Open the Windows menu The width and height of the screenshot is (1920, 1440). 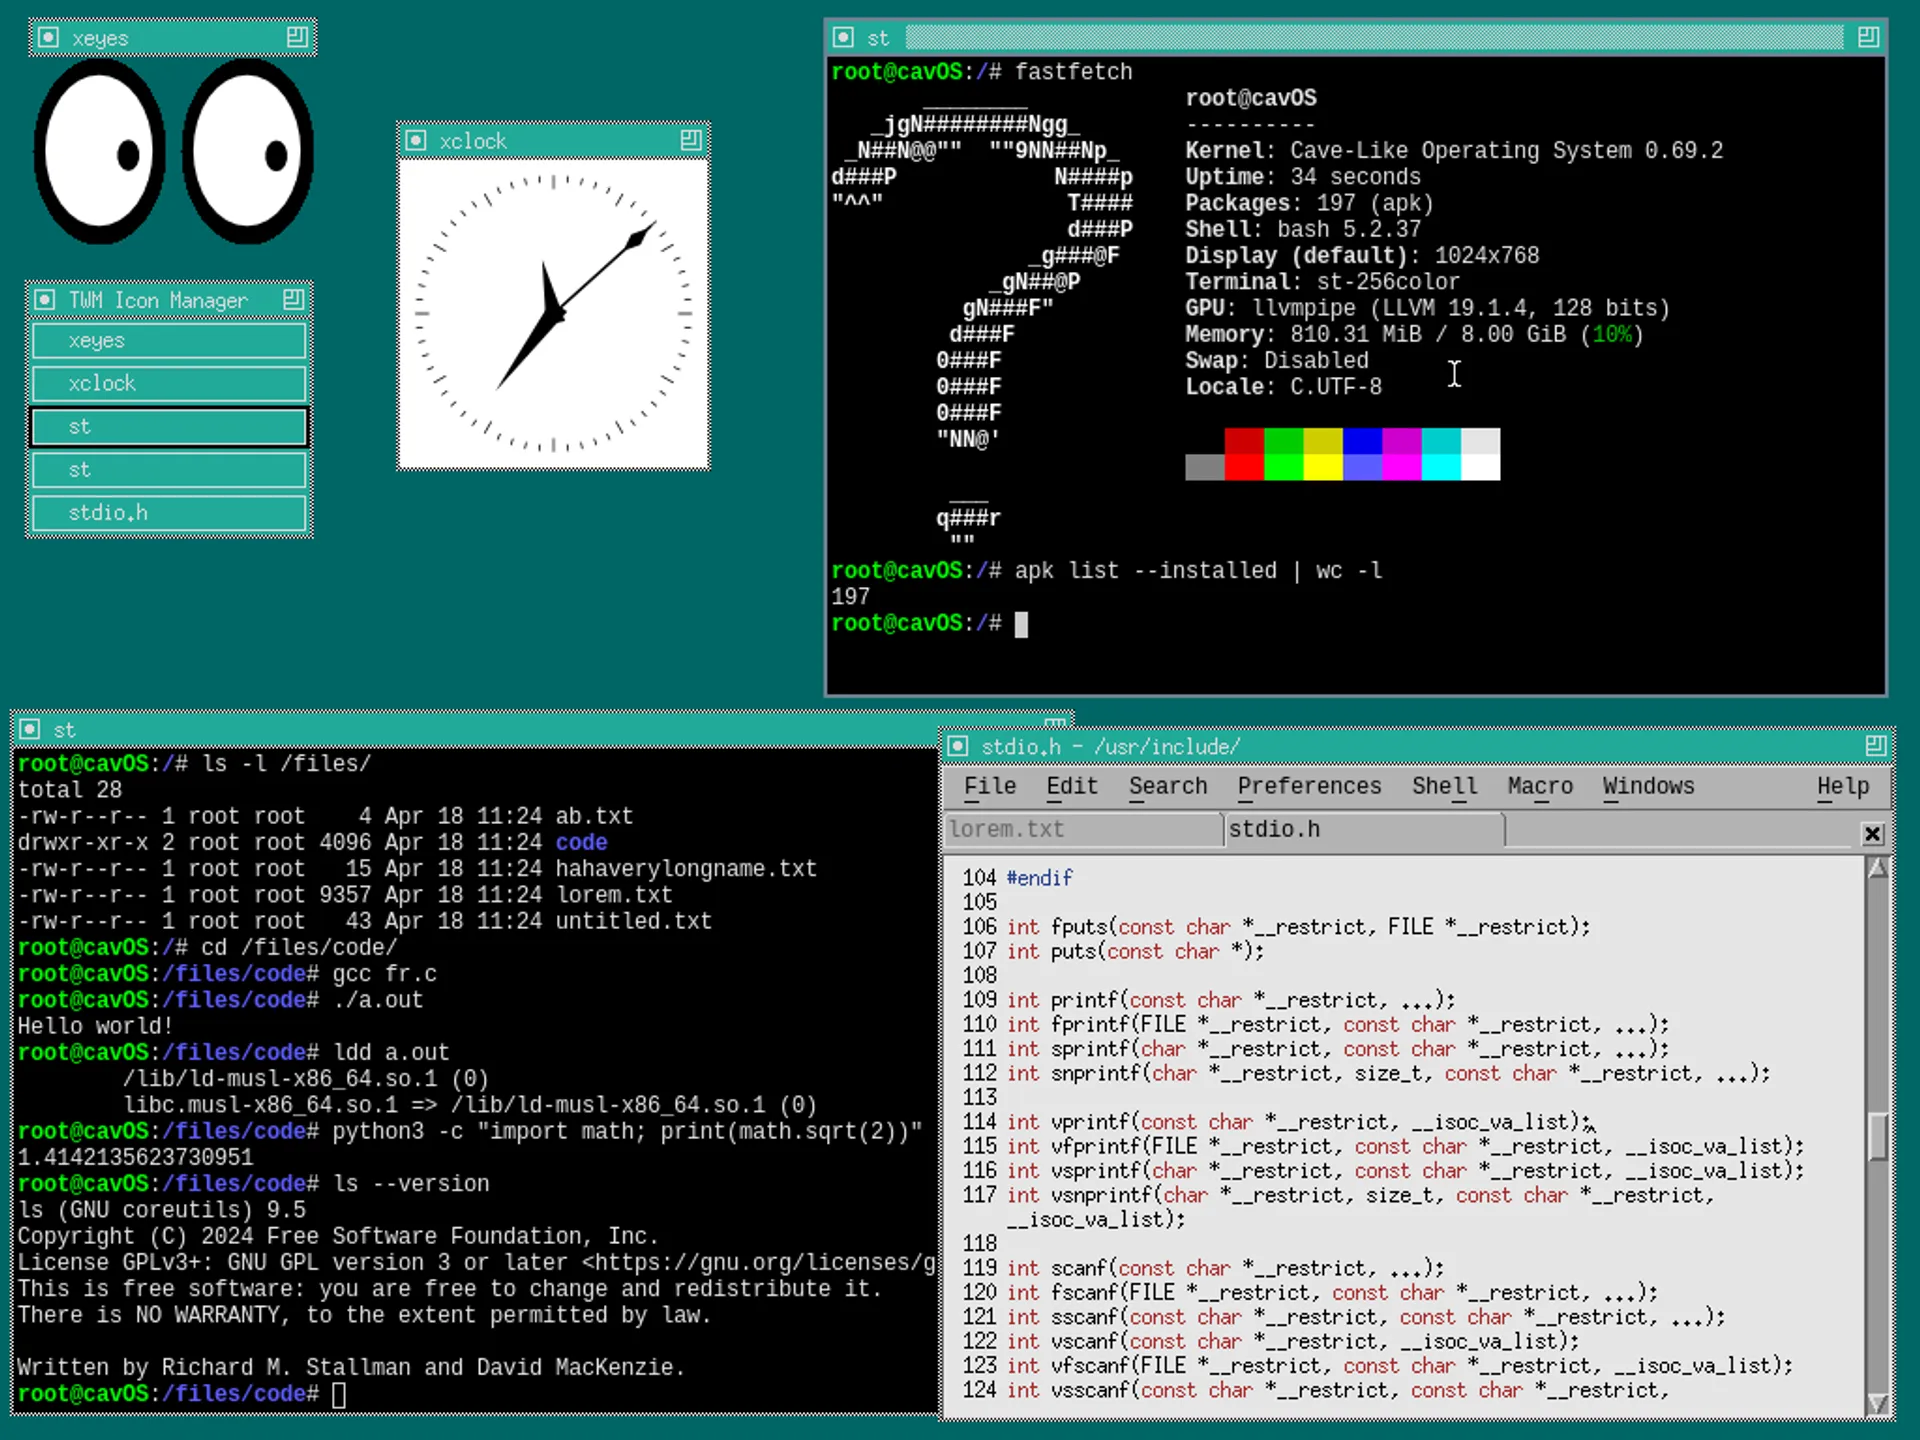pos(1648,787)
